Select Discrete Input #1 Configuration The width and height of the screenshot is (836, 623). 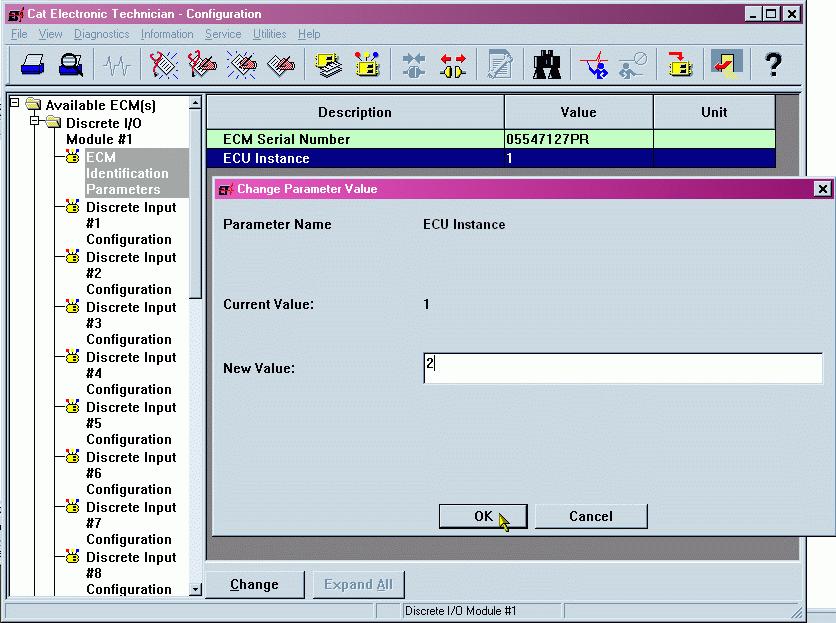pyautogui.click(x=129, y=223)
